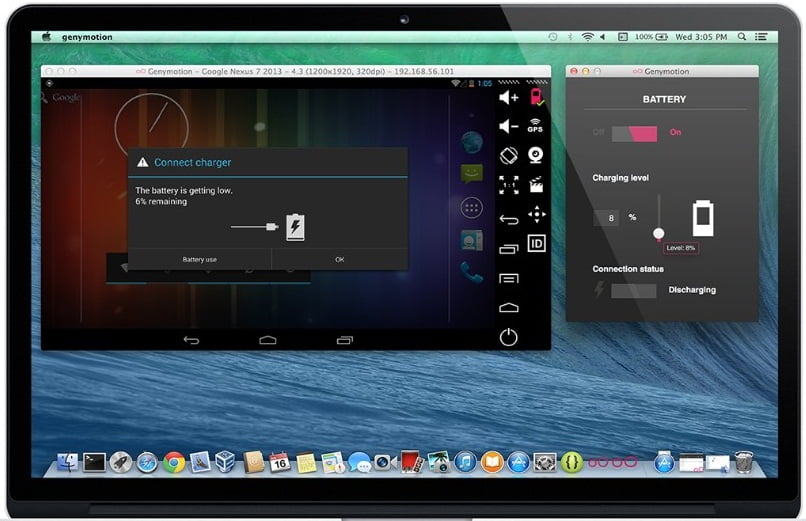The height and width of the screenshot is (521, 806).
Task: Open the Android Phone dialer icon
Action: pyautogui.click(x=471, y=272)
